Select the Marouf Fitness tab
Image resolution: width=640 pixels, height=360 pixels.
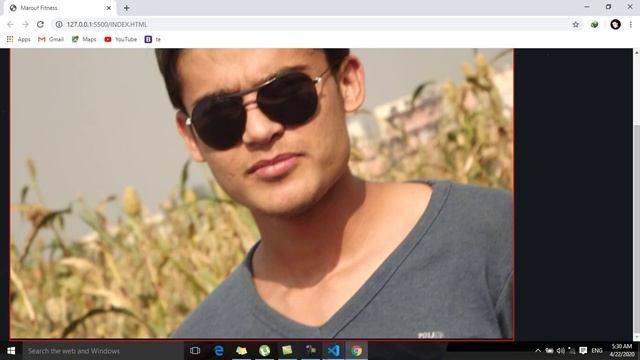pyautogui.click(x=60, y=8)
